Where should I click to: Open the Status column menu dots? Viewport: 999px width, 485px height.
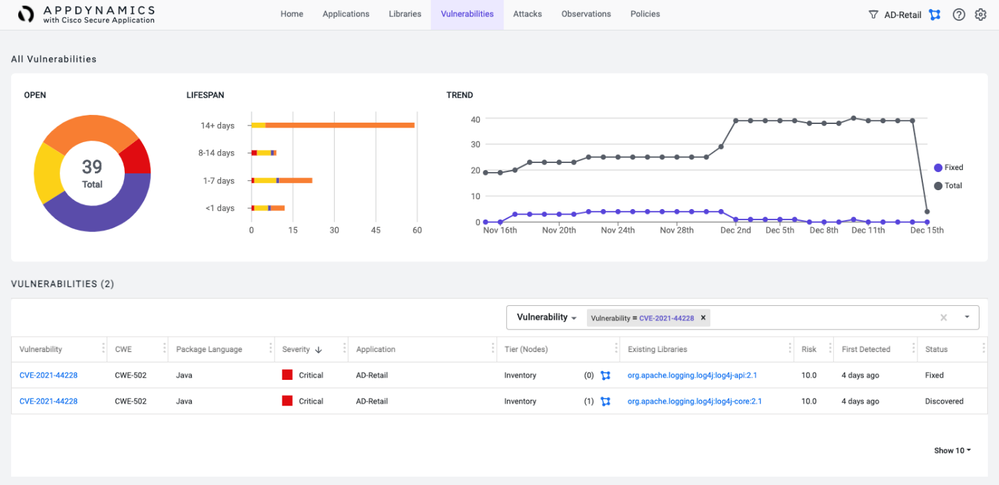click(984, 349)
